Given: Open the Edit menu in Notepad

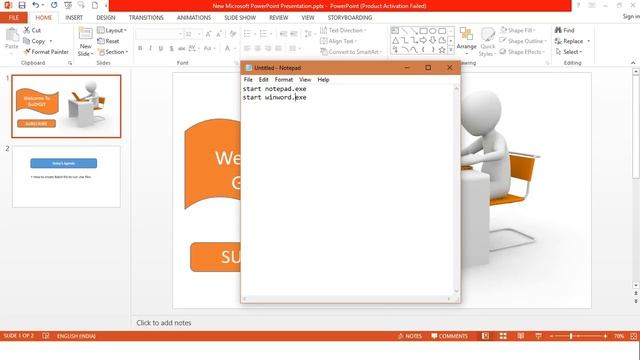Looking at the screenshot, I should (264, 80).
